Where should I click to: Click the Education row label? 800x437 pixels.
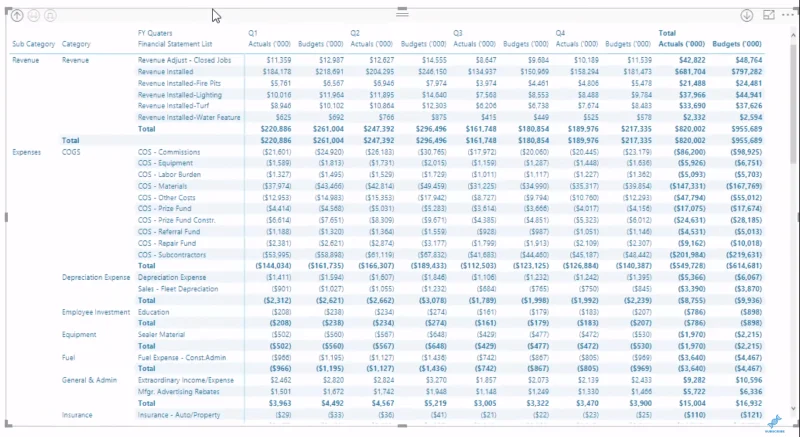153,312
